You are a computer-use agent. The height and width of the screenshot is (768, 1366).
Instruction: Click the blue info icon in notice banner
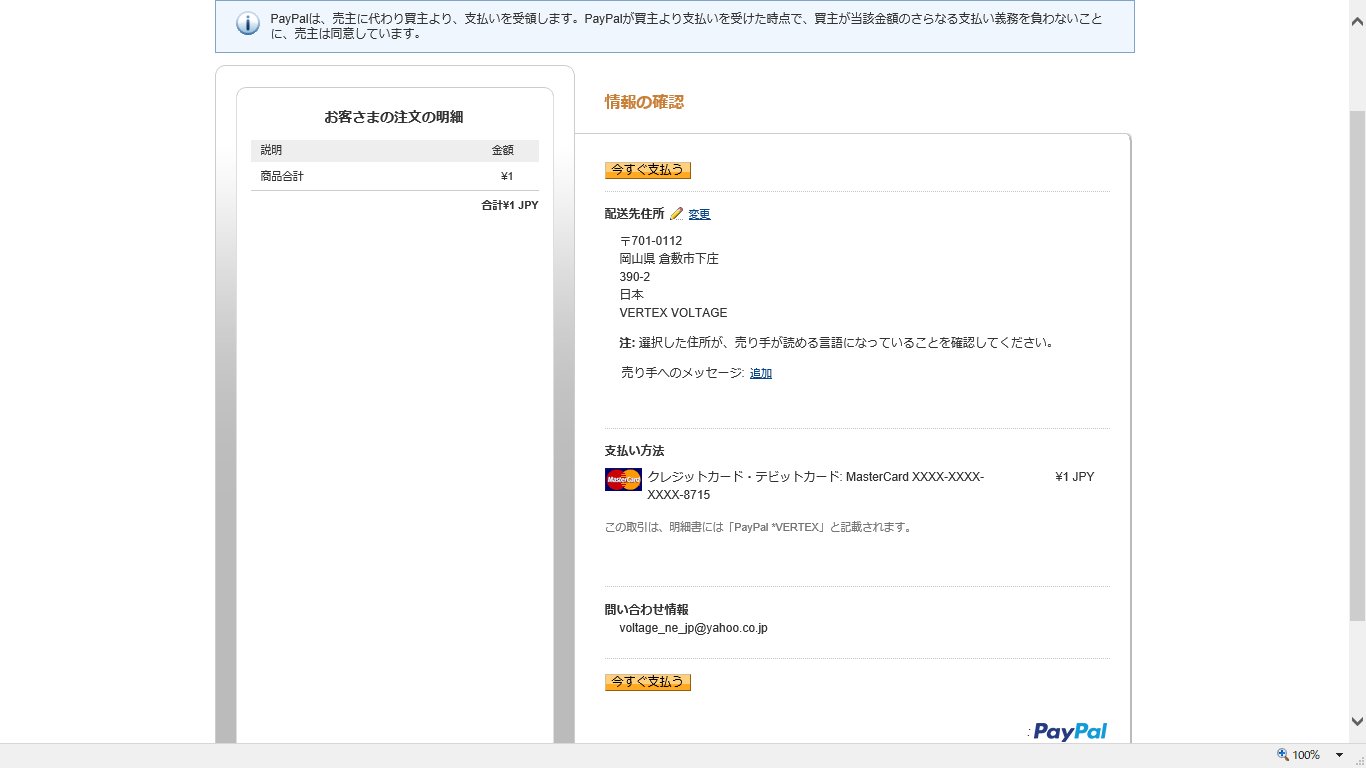[x=248, y=24]
